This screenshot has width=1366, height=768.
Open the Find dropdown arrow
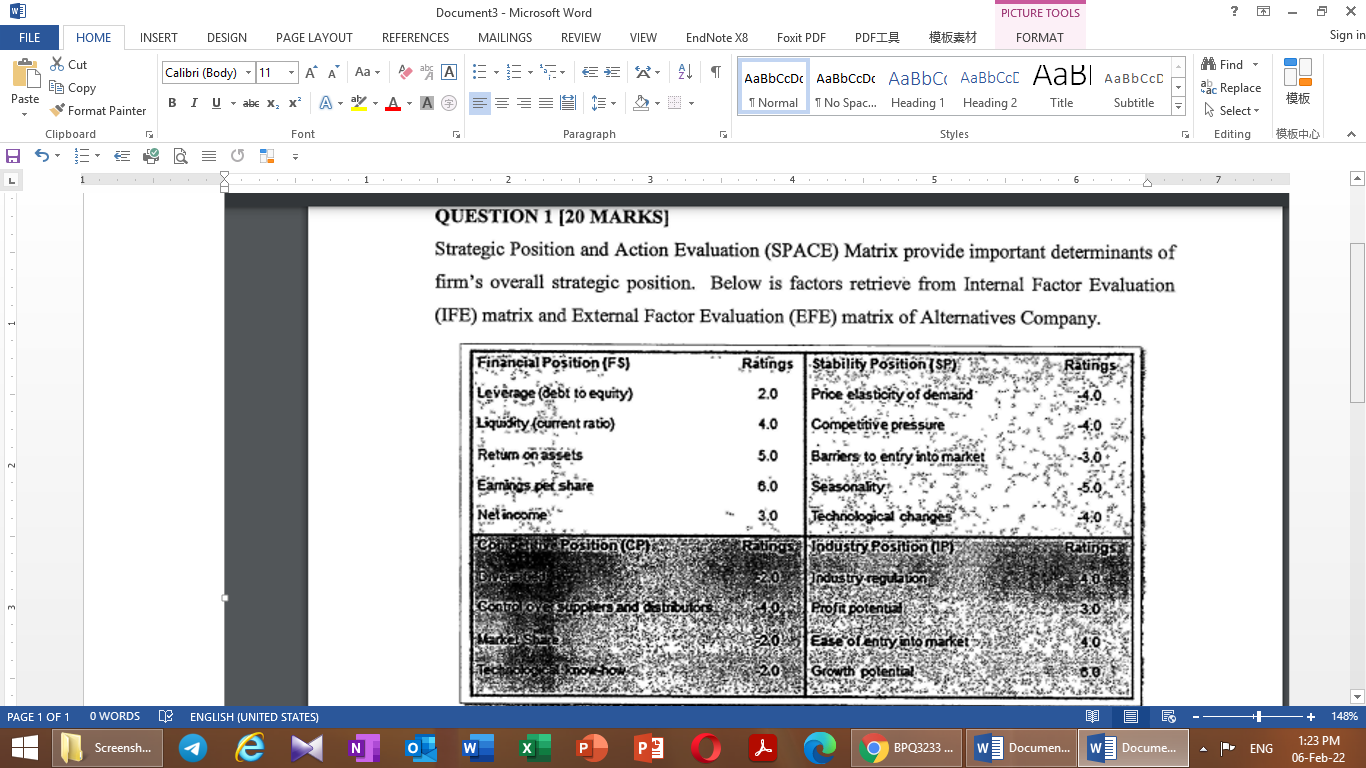click(1256, 64)
